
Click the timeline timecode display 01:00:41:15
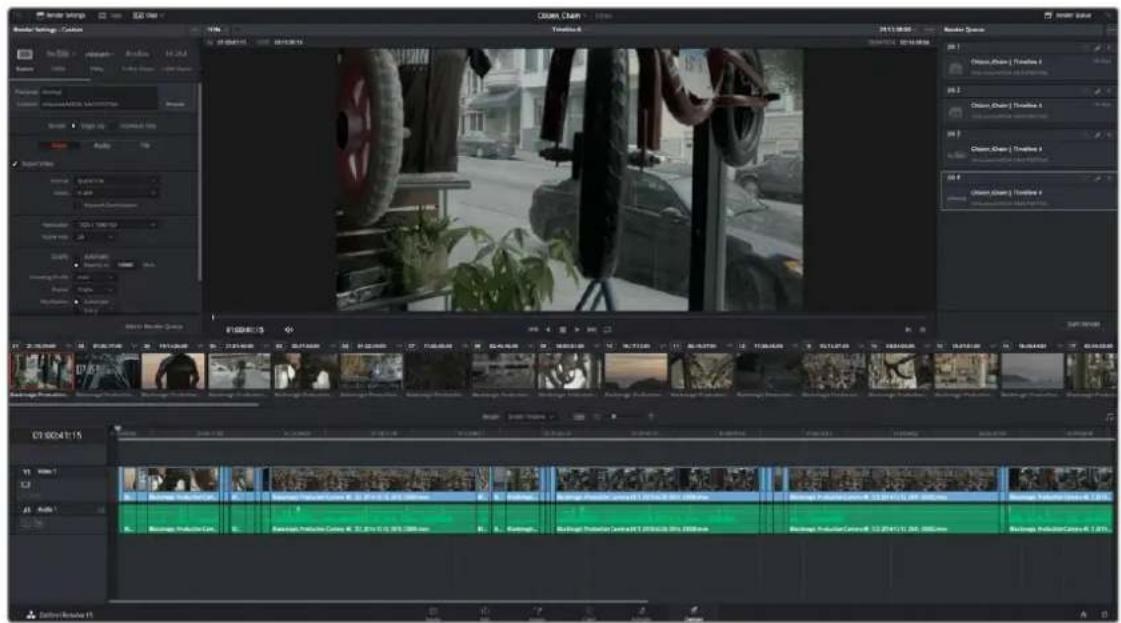57,435
